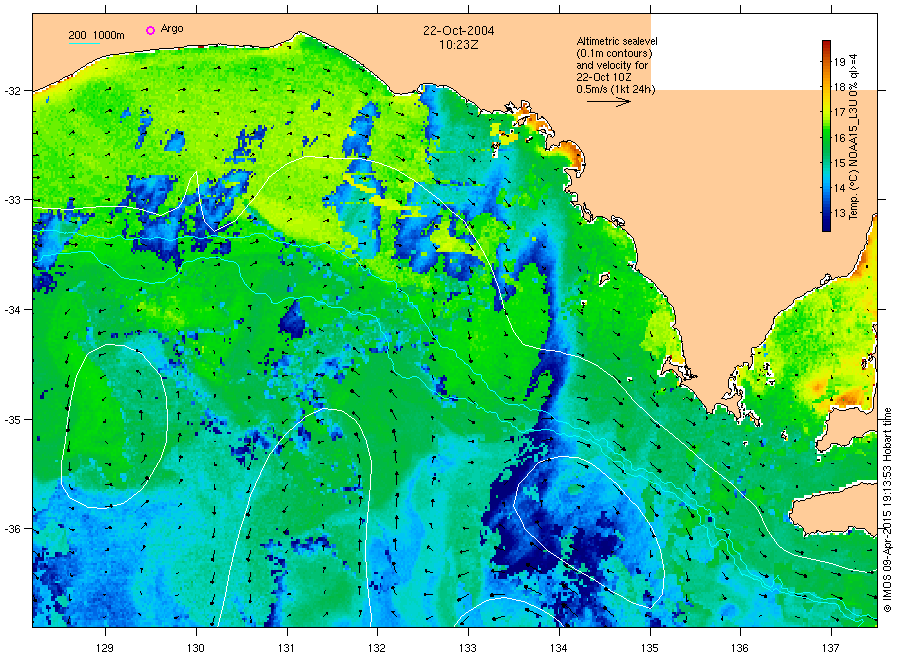900x660 pixels.
Task: Click the -35 latitude axis label
Action: 13,420
